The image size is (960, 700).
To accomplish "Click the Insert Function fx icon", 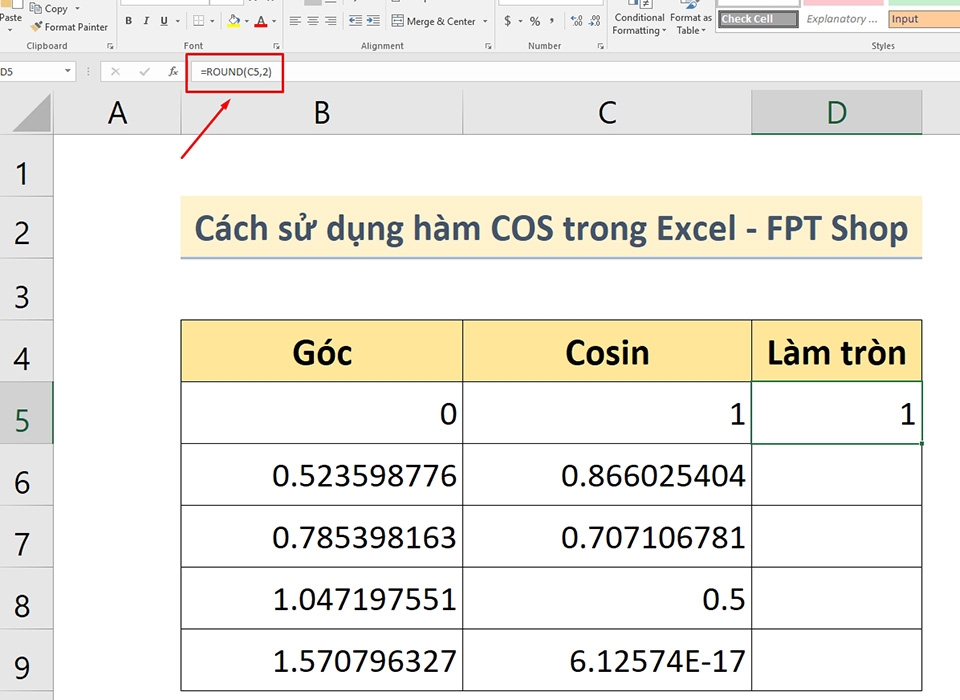I will coord(172,71).
